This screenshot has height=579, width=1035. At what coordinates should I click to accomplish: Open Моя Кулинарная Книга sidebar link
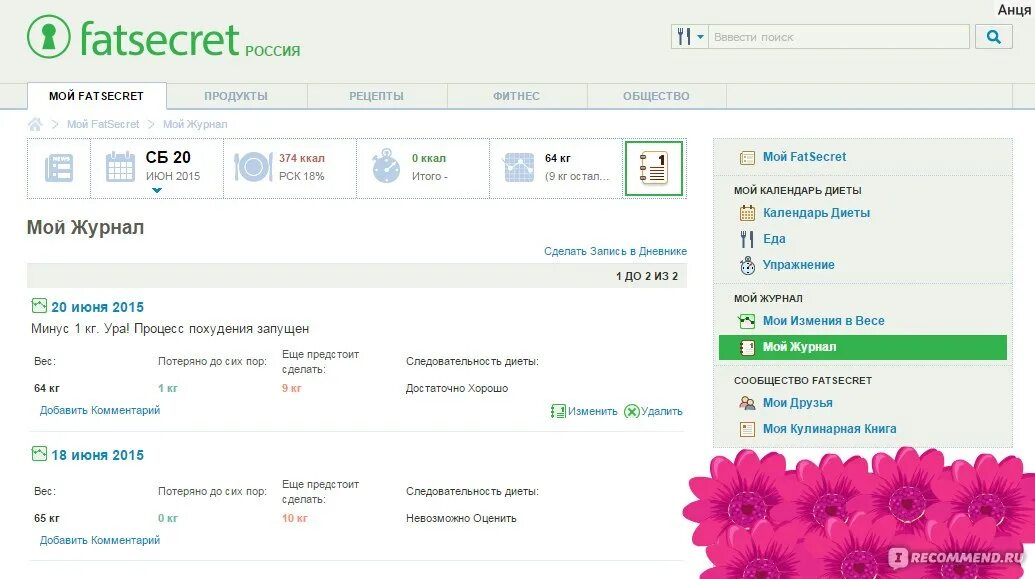[x=830, y=428]
